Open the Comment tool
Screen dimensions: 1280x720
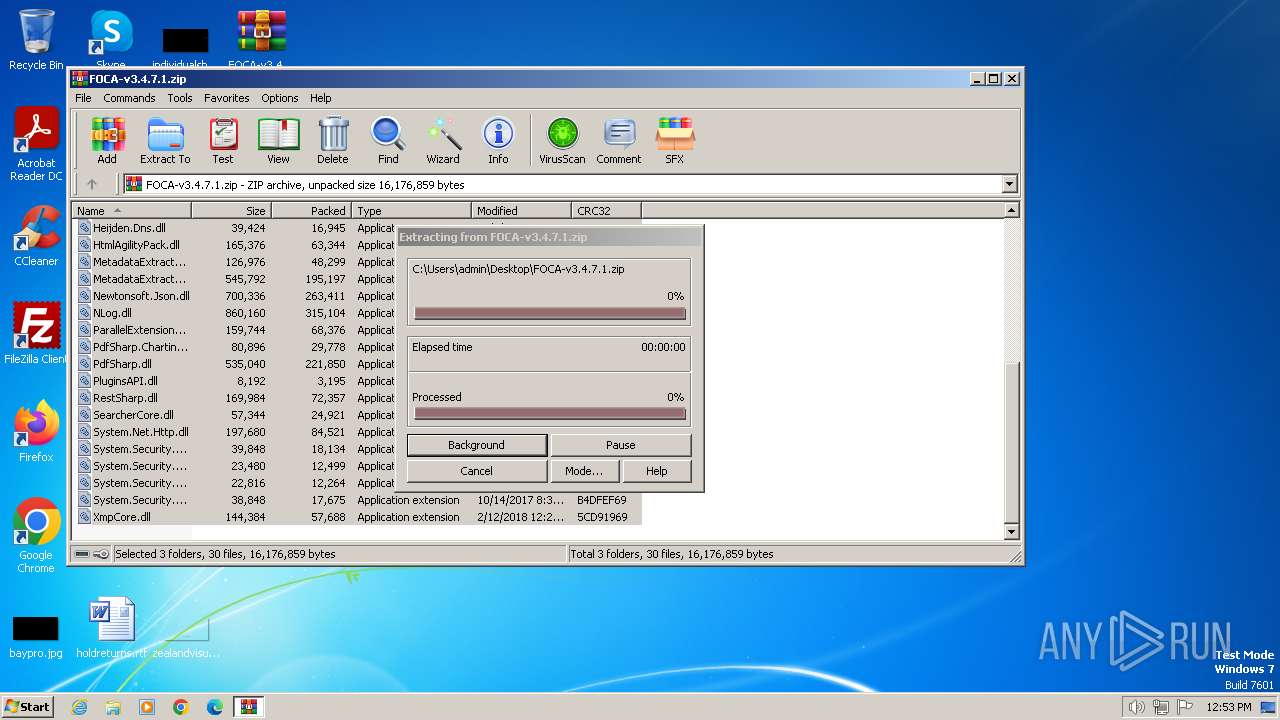point(619,141)
